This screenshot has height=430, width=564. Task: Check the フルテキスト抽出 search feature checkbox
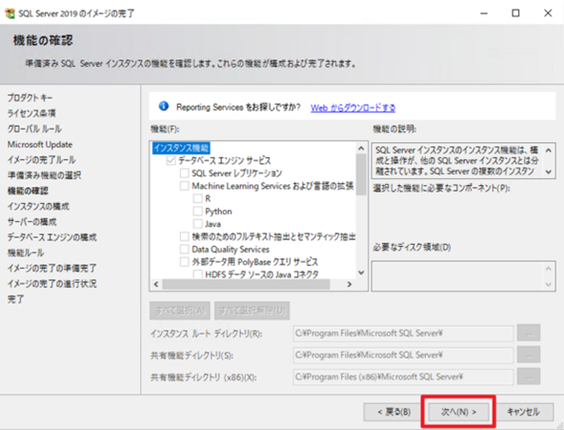tap(184, 236)
